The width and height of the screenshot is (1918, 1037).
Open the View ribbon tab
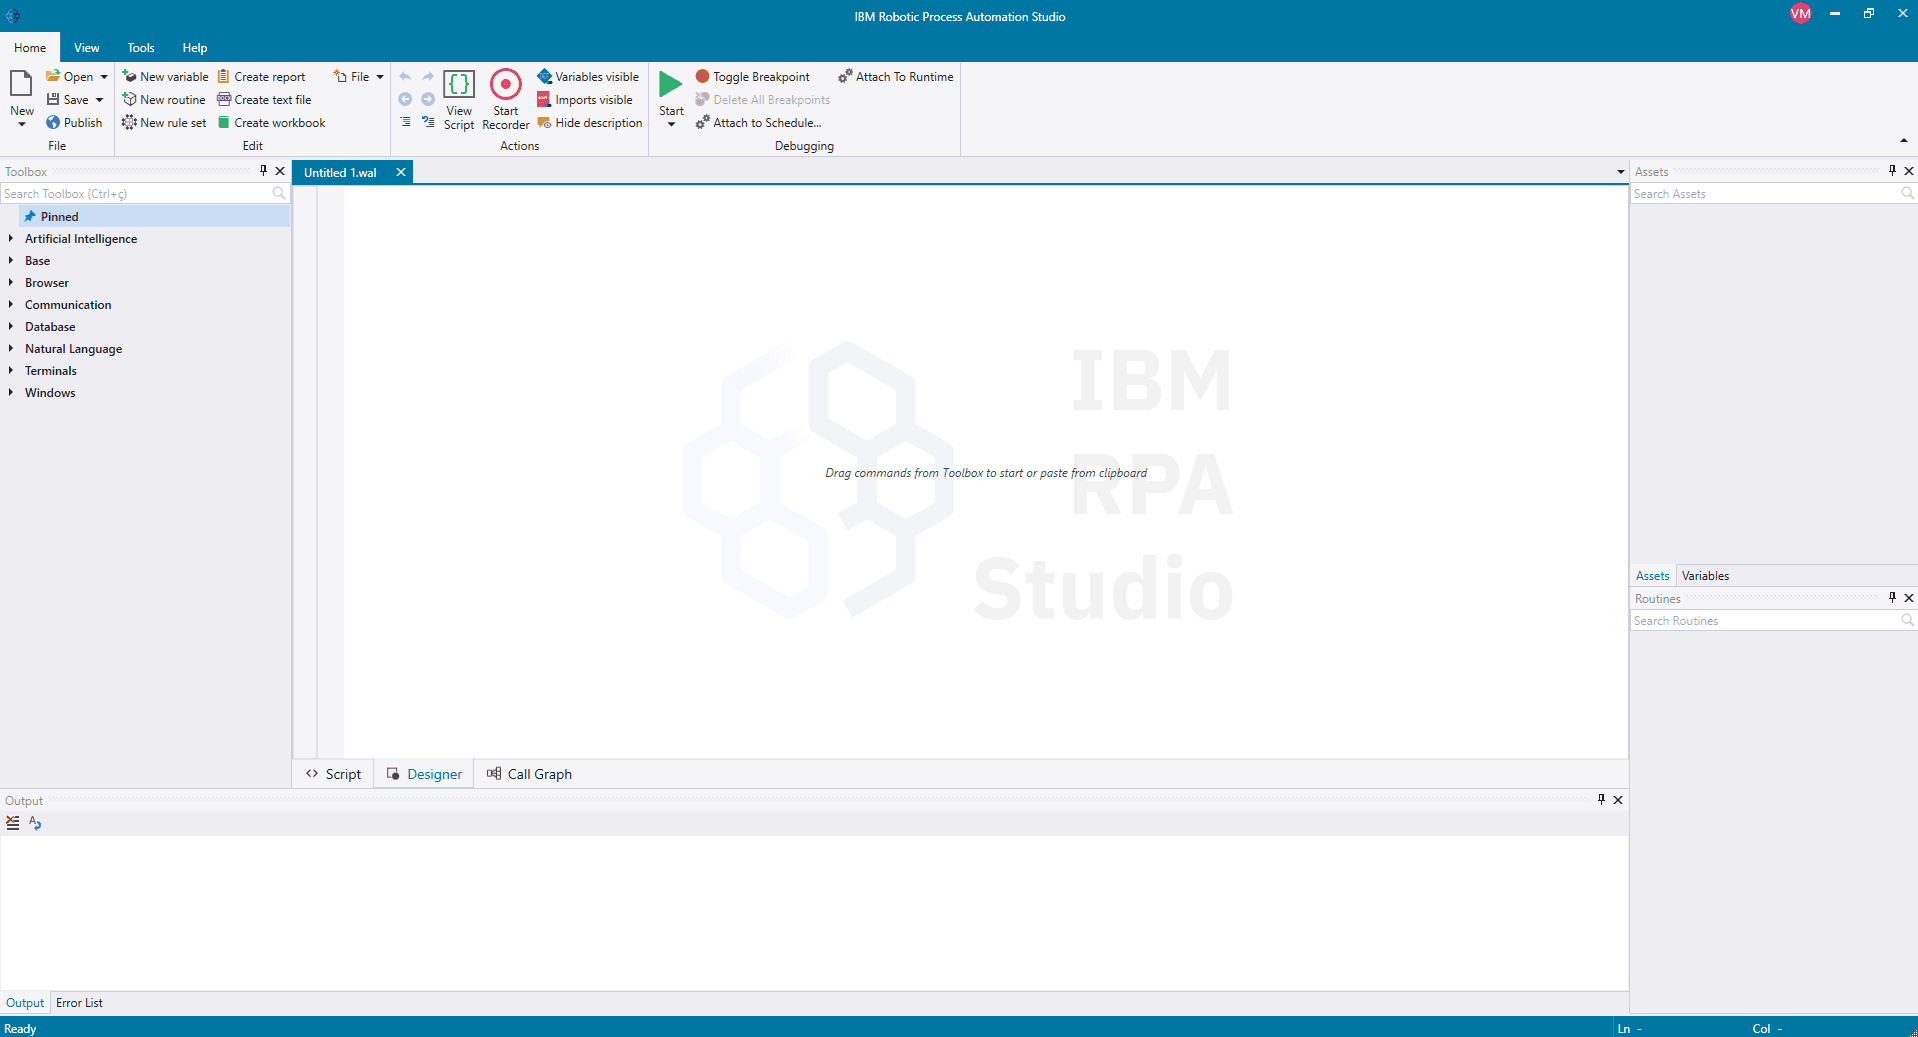tap(87, 48)
